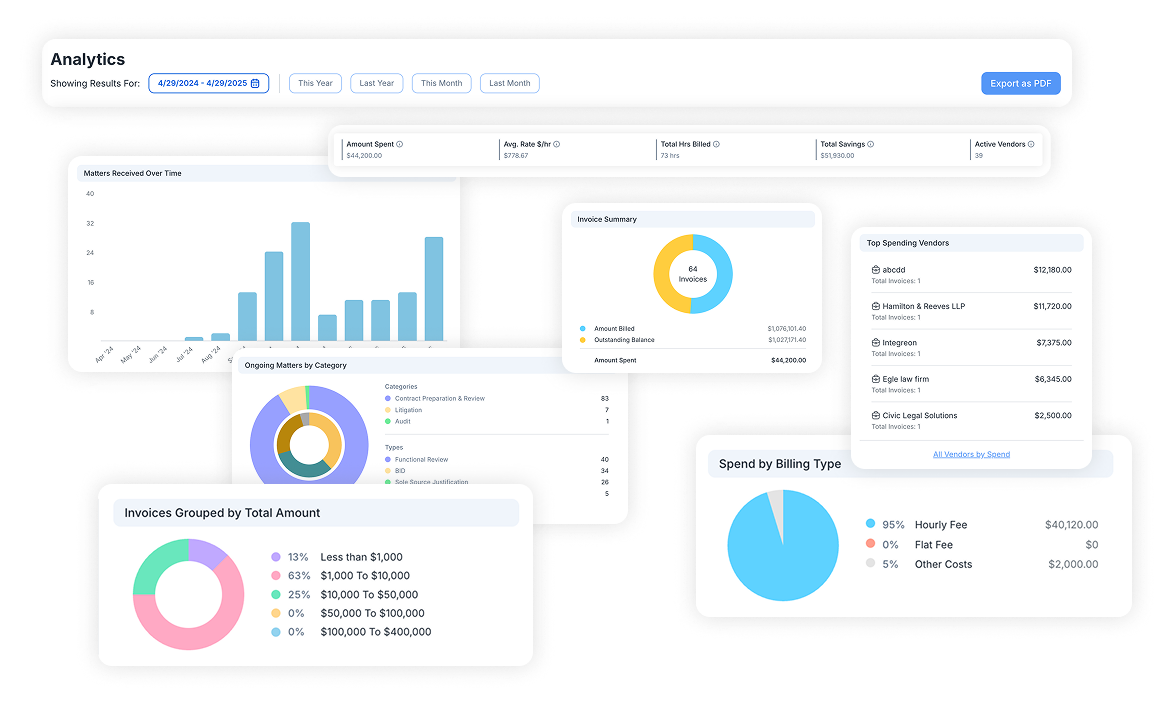
Task: Click the Top Spending Vendors card title
Action: tap(907, 243)
